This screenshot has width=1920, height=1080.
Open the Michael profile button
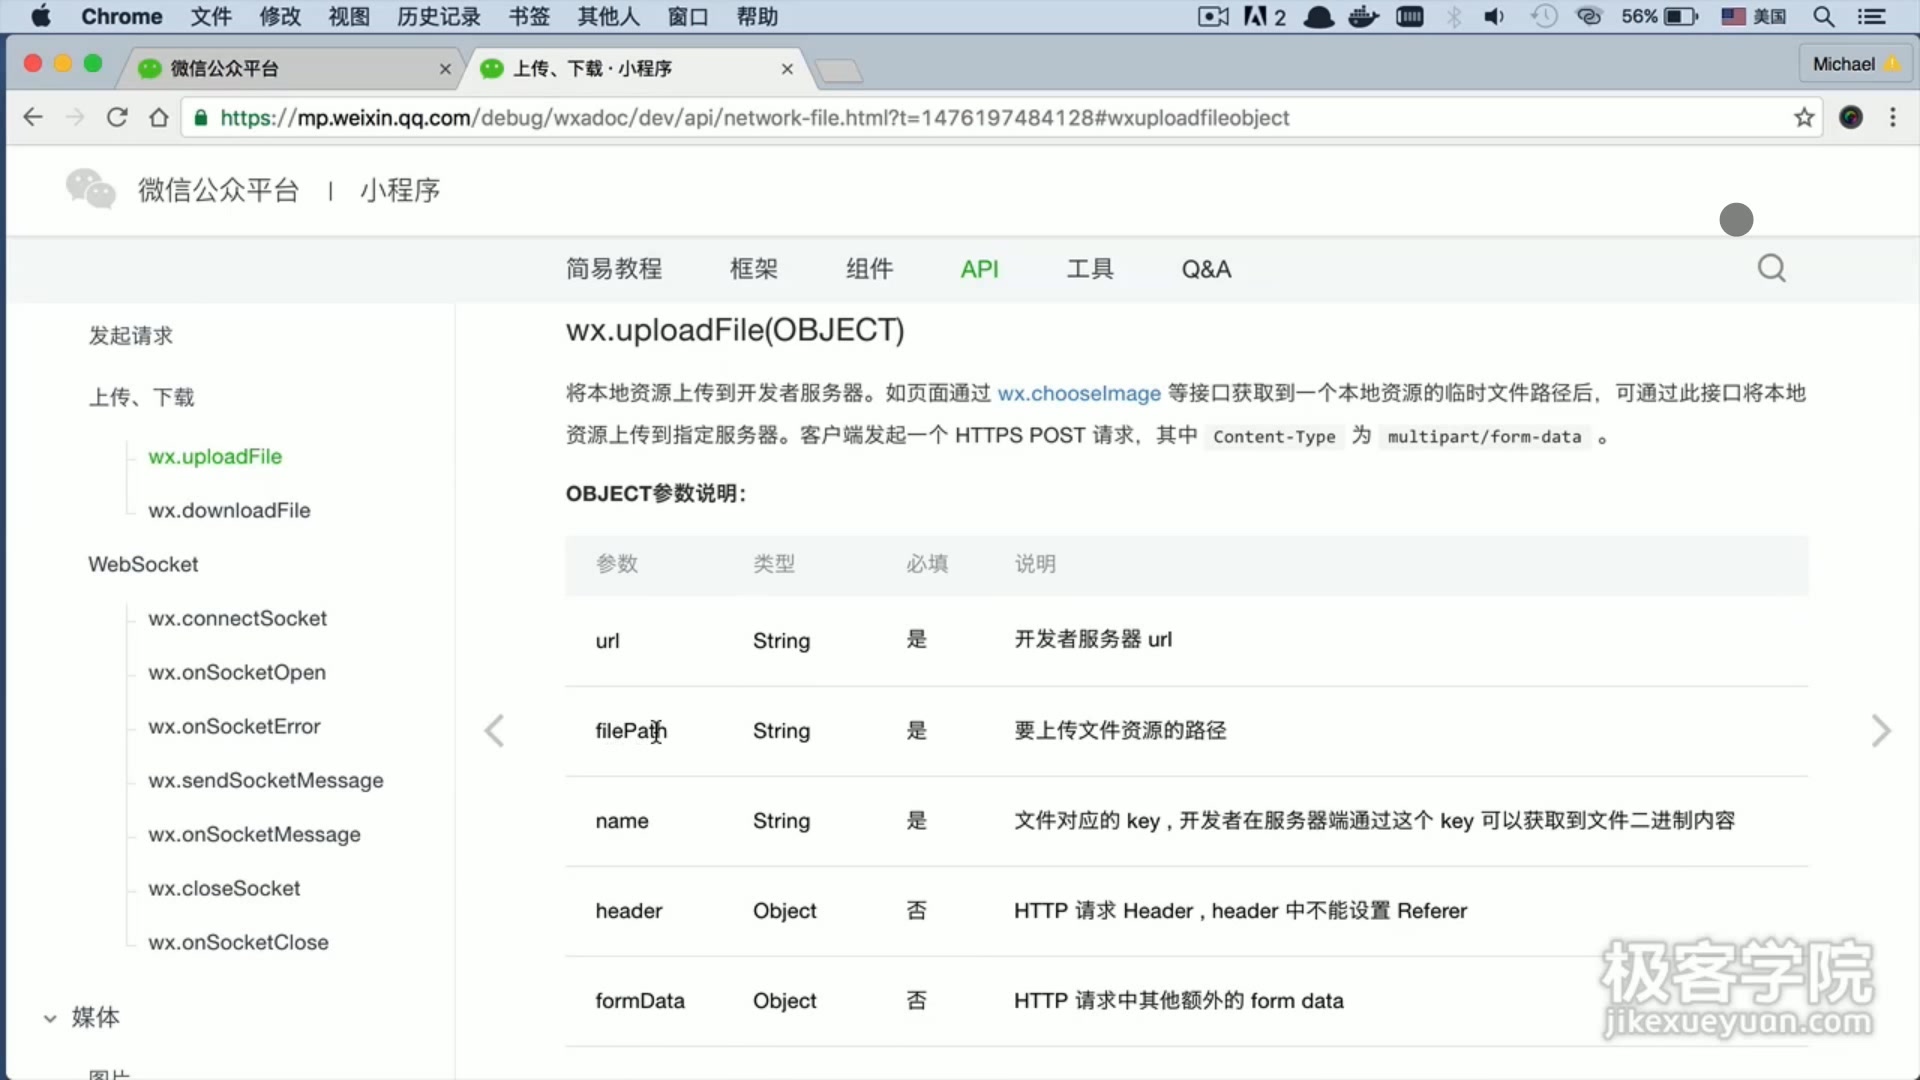click(x=1855, y=64)
